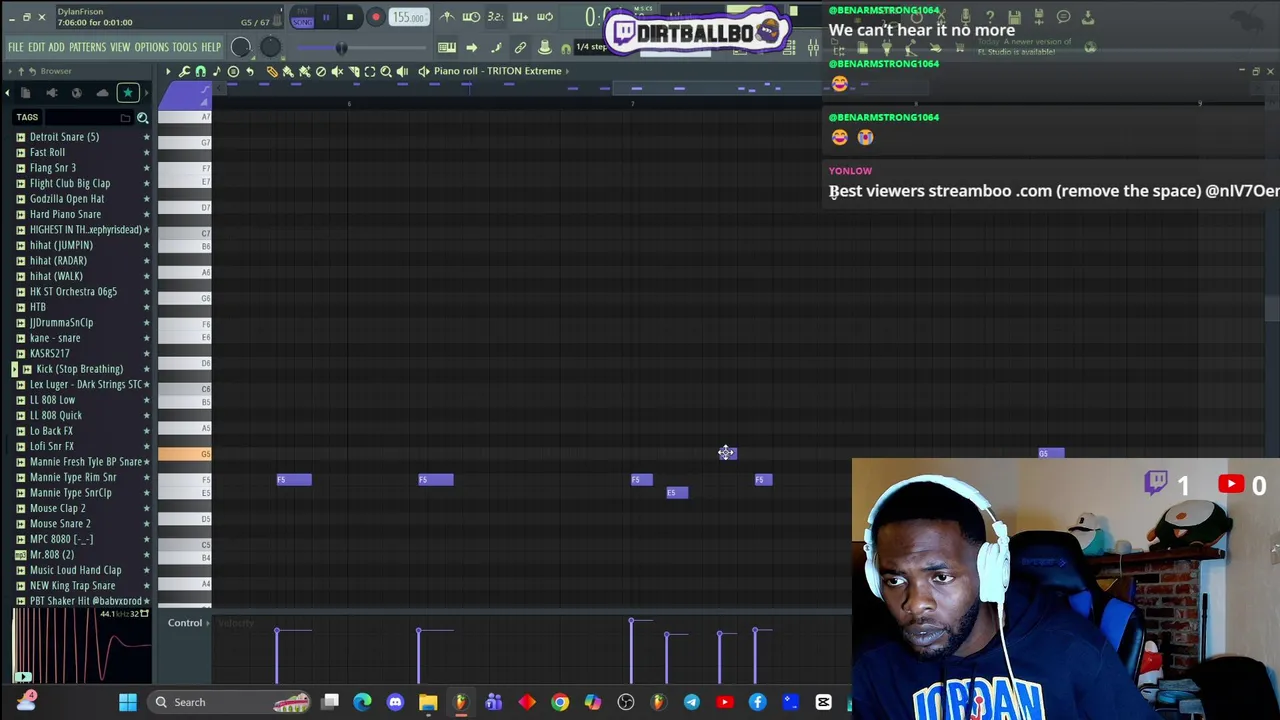Screen dimensions: 1280x720
Task: Click the link chain icon in toolbar
Action: click(x=520, y=47)
